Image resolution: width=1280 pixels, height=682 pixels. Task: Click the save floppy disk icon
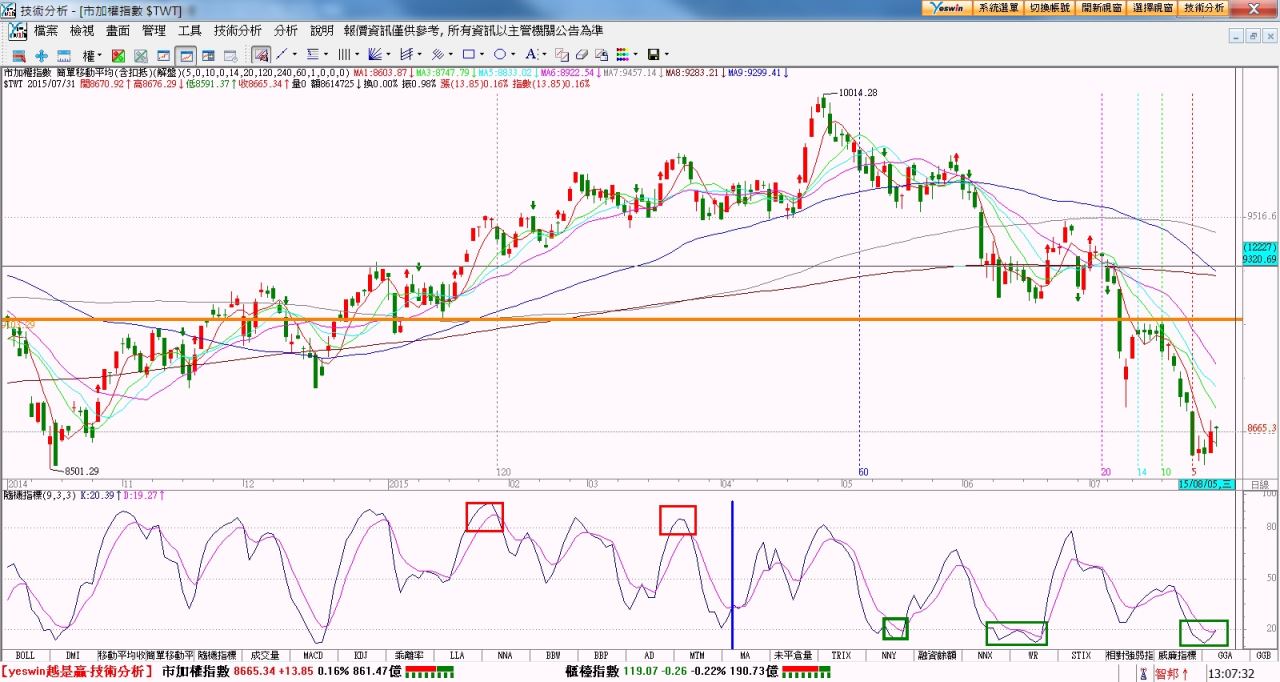click(x=653, y=54)
